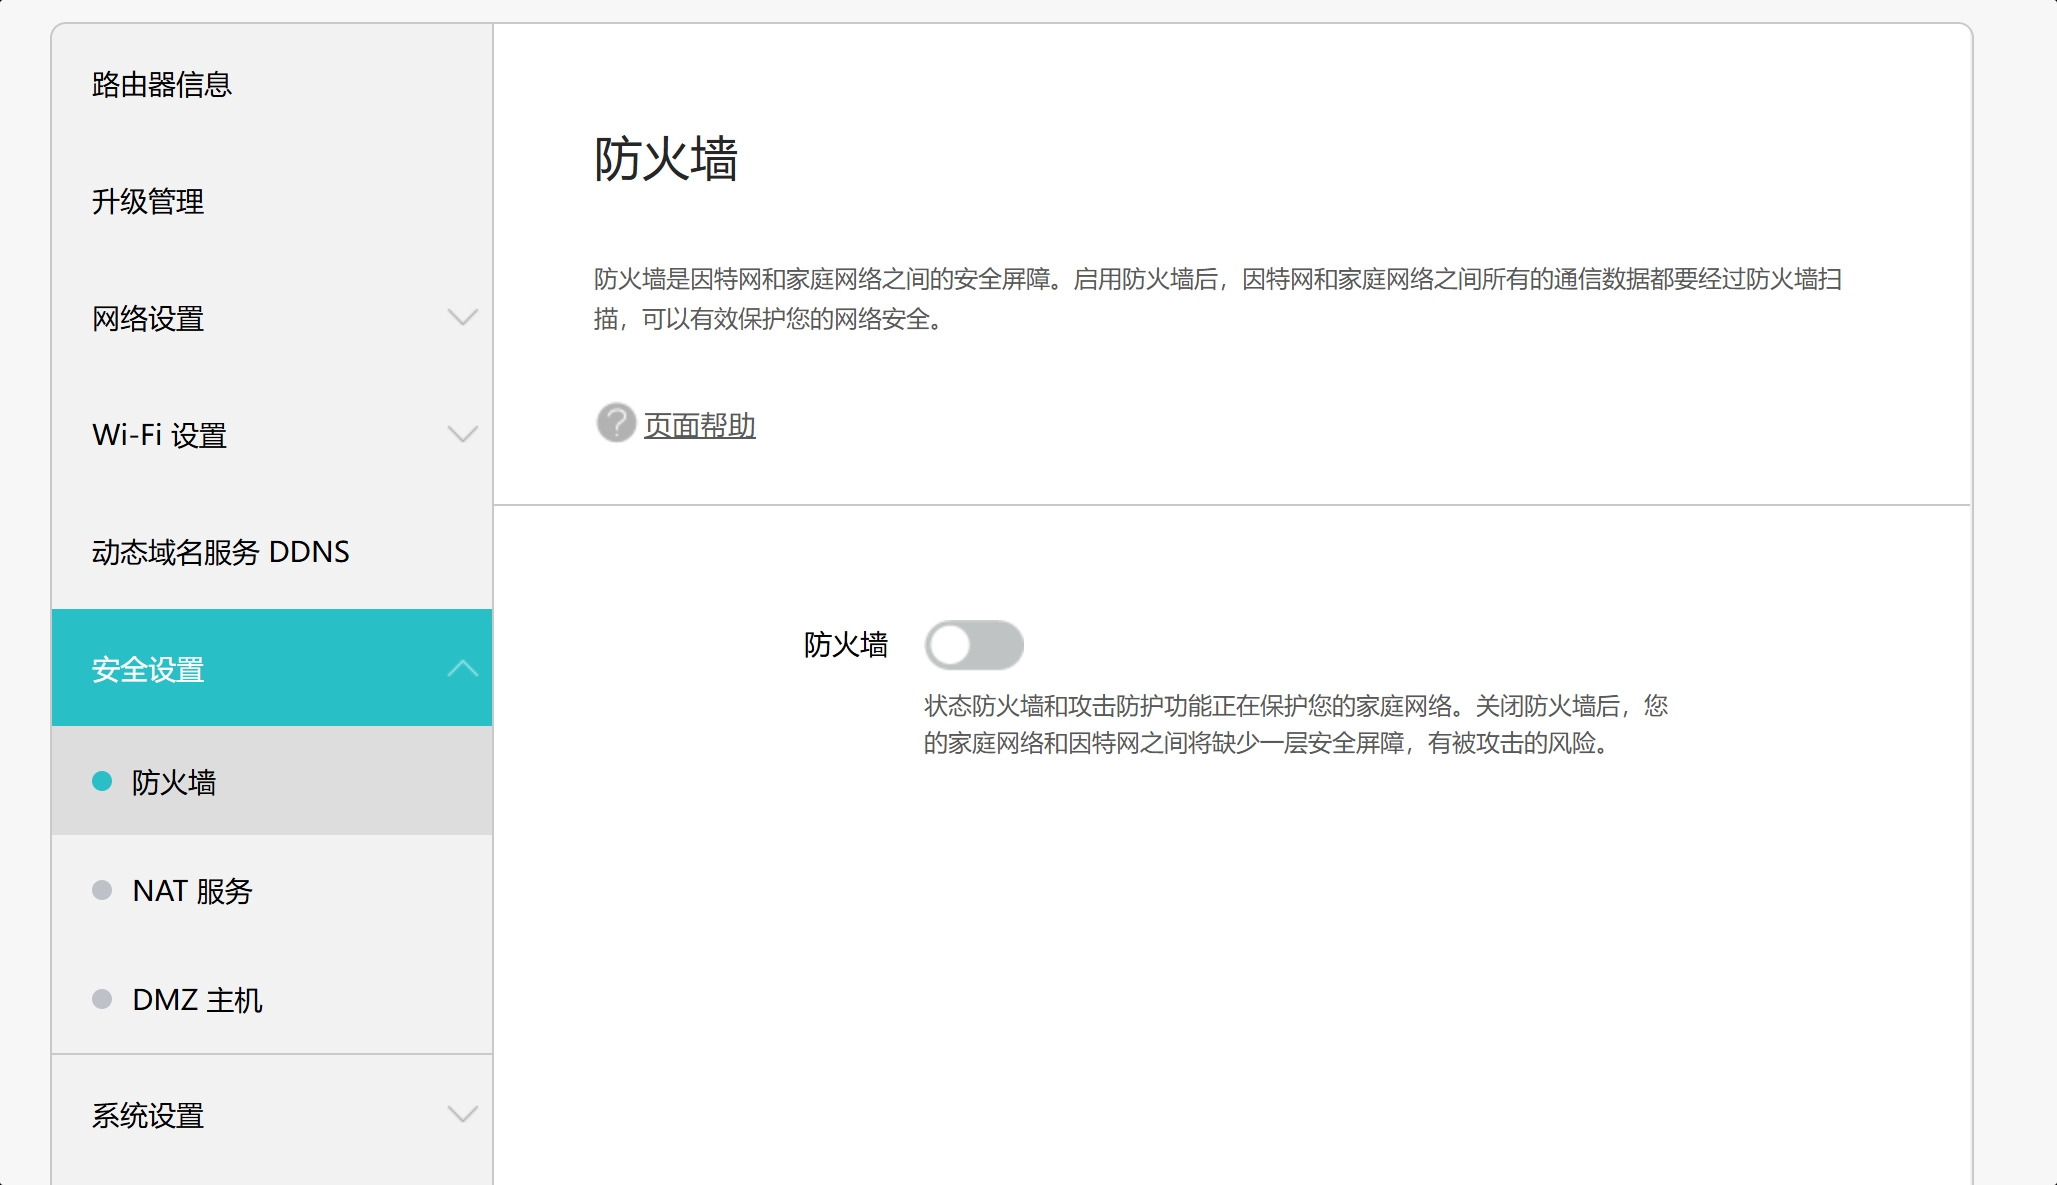2057x1185 pixels.
Task: Click the 网络设置 menu label
Action: click(x=148, y=319)
